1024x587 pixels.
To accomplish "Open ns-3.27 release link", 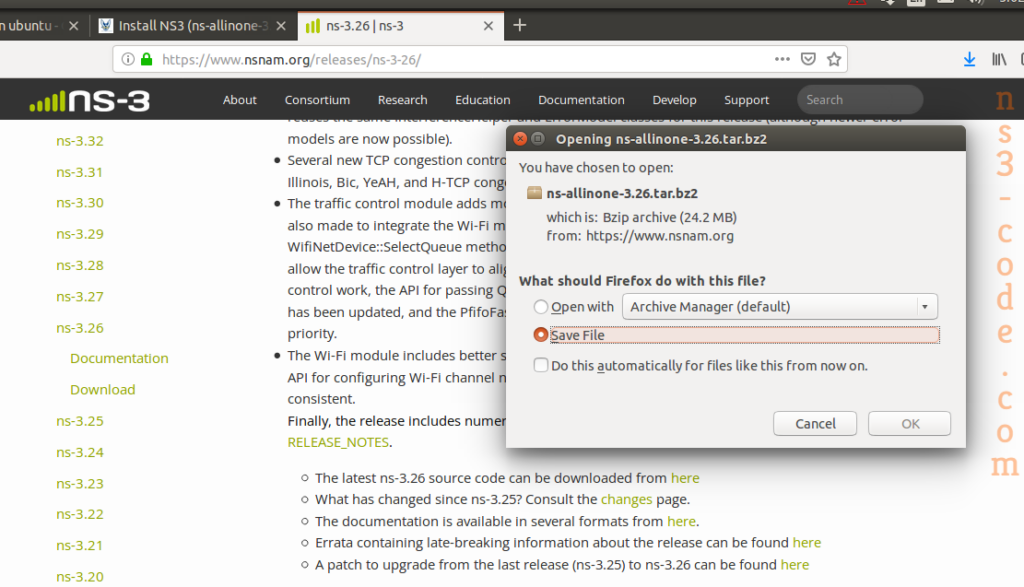I will [x=80, y=296].
